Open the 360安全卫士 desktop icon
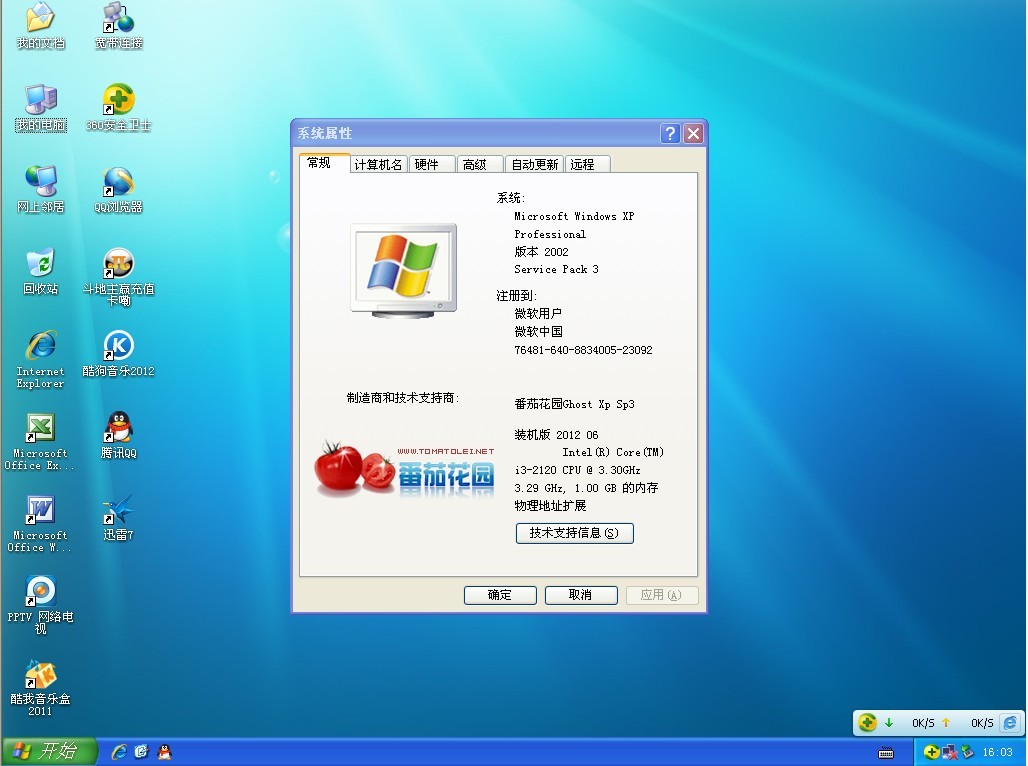The width and height of the screenshot is (1028, 766). coord(119,100)
